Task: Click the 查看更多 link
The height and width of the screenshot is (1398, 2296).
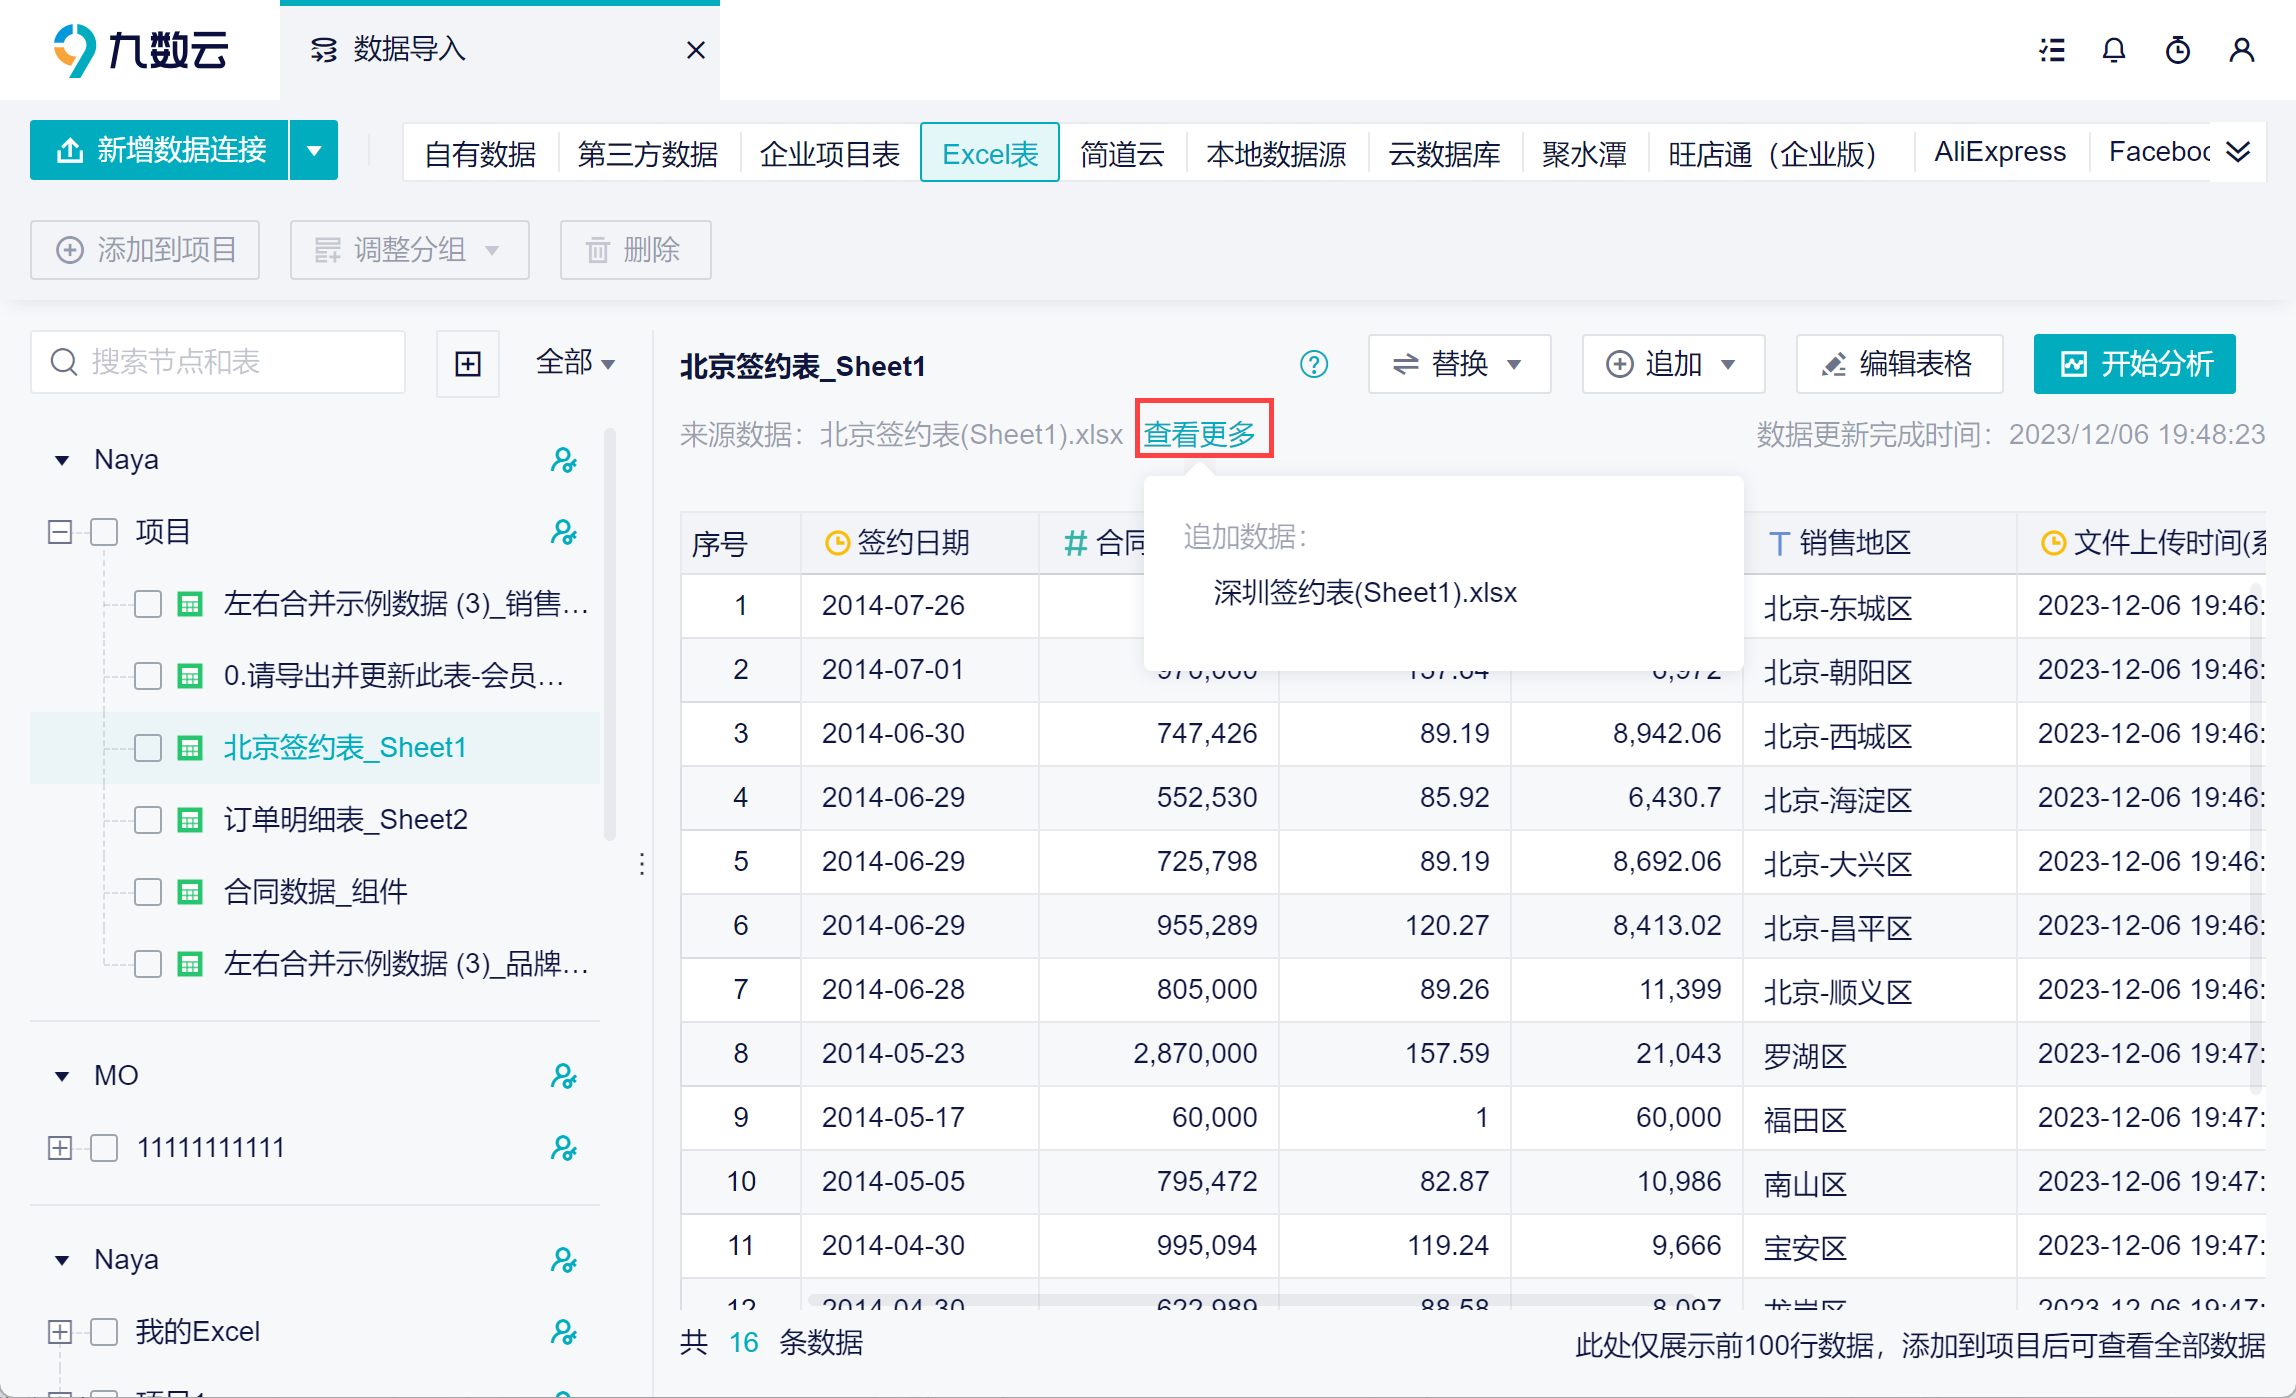Action: [1200, 434]
